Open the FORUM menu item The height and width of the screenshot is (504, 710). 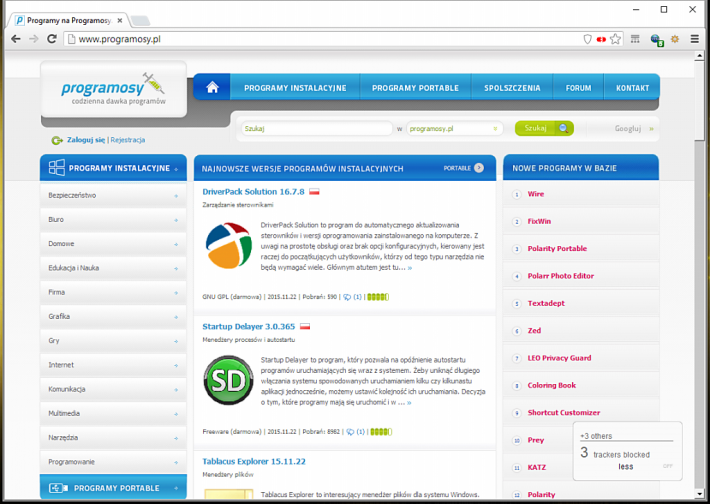pyautogui.click(x=578, y=88)
